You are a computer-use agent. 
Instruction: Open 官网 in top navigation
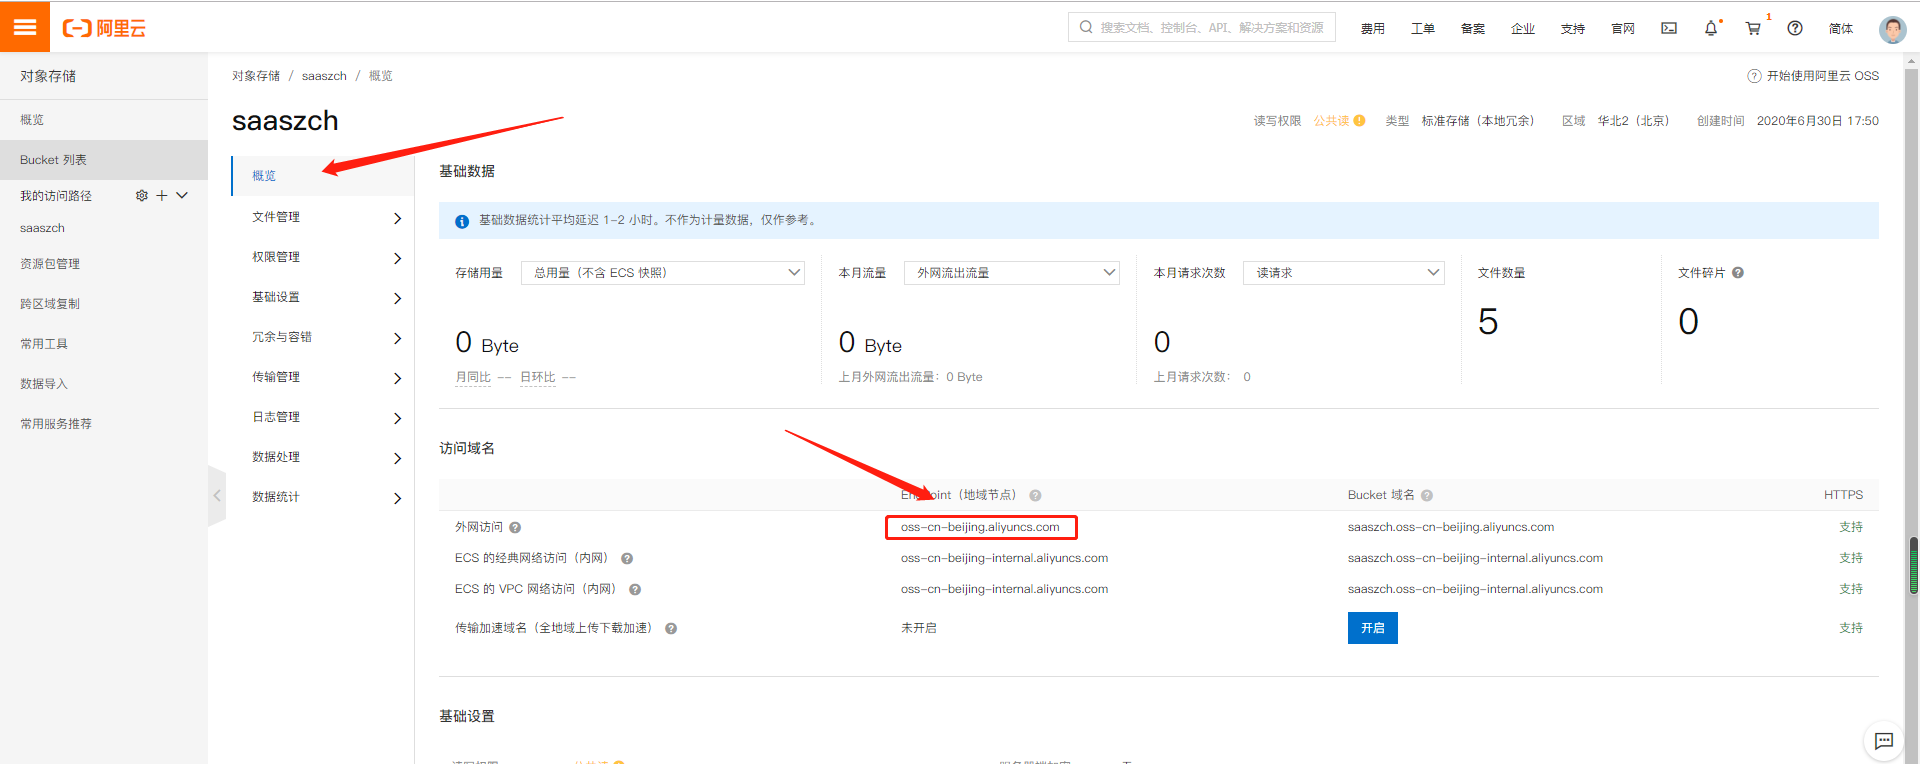[x=1623, y=28]
